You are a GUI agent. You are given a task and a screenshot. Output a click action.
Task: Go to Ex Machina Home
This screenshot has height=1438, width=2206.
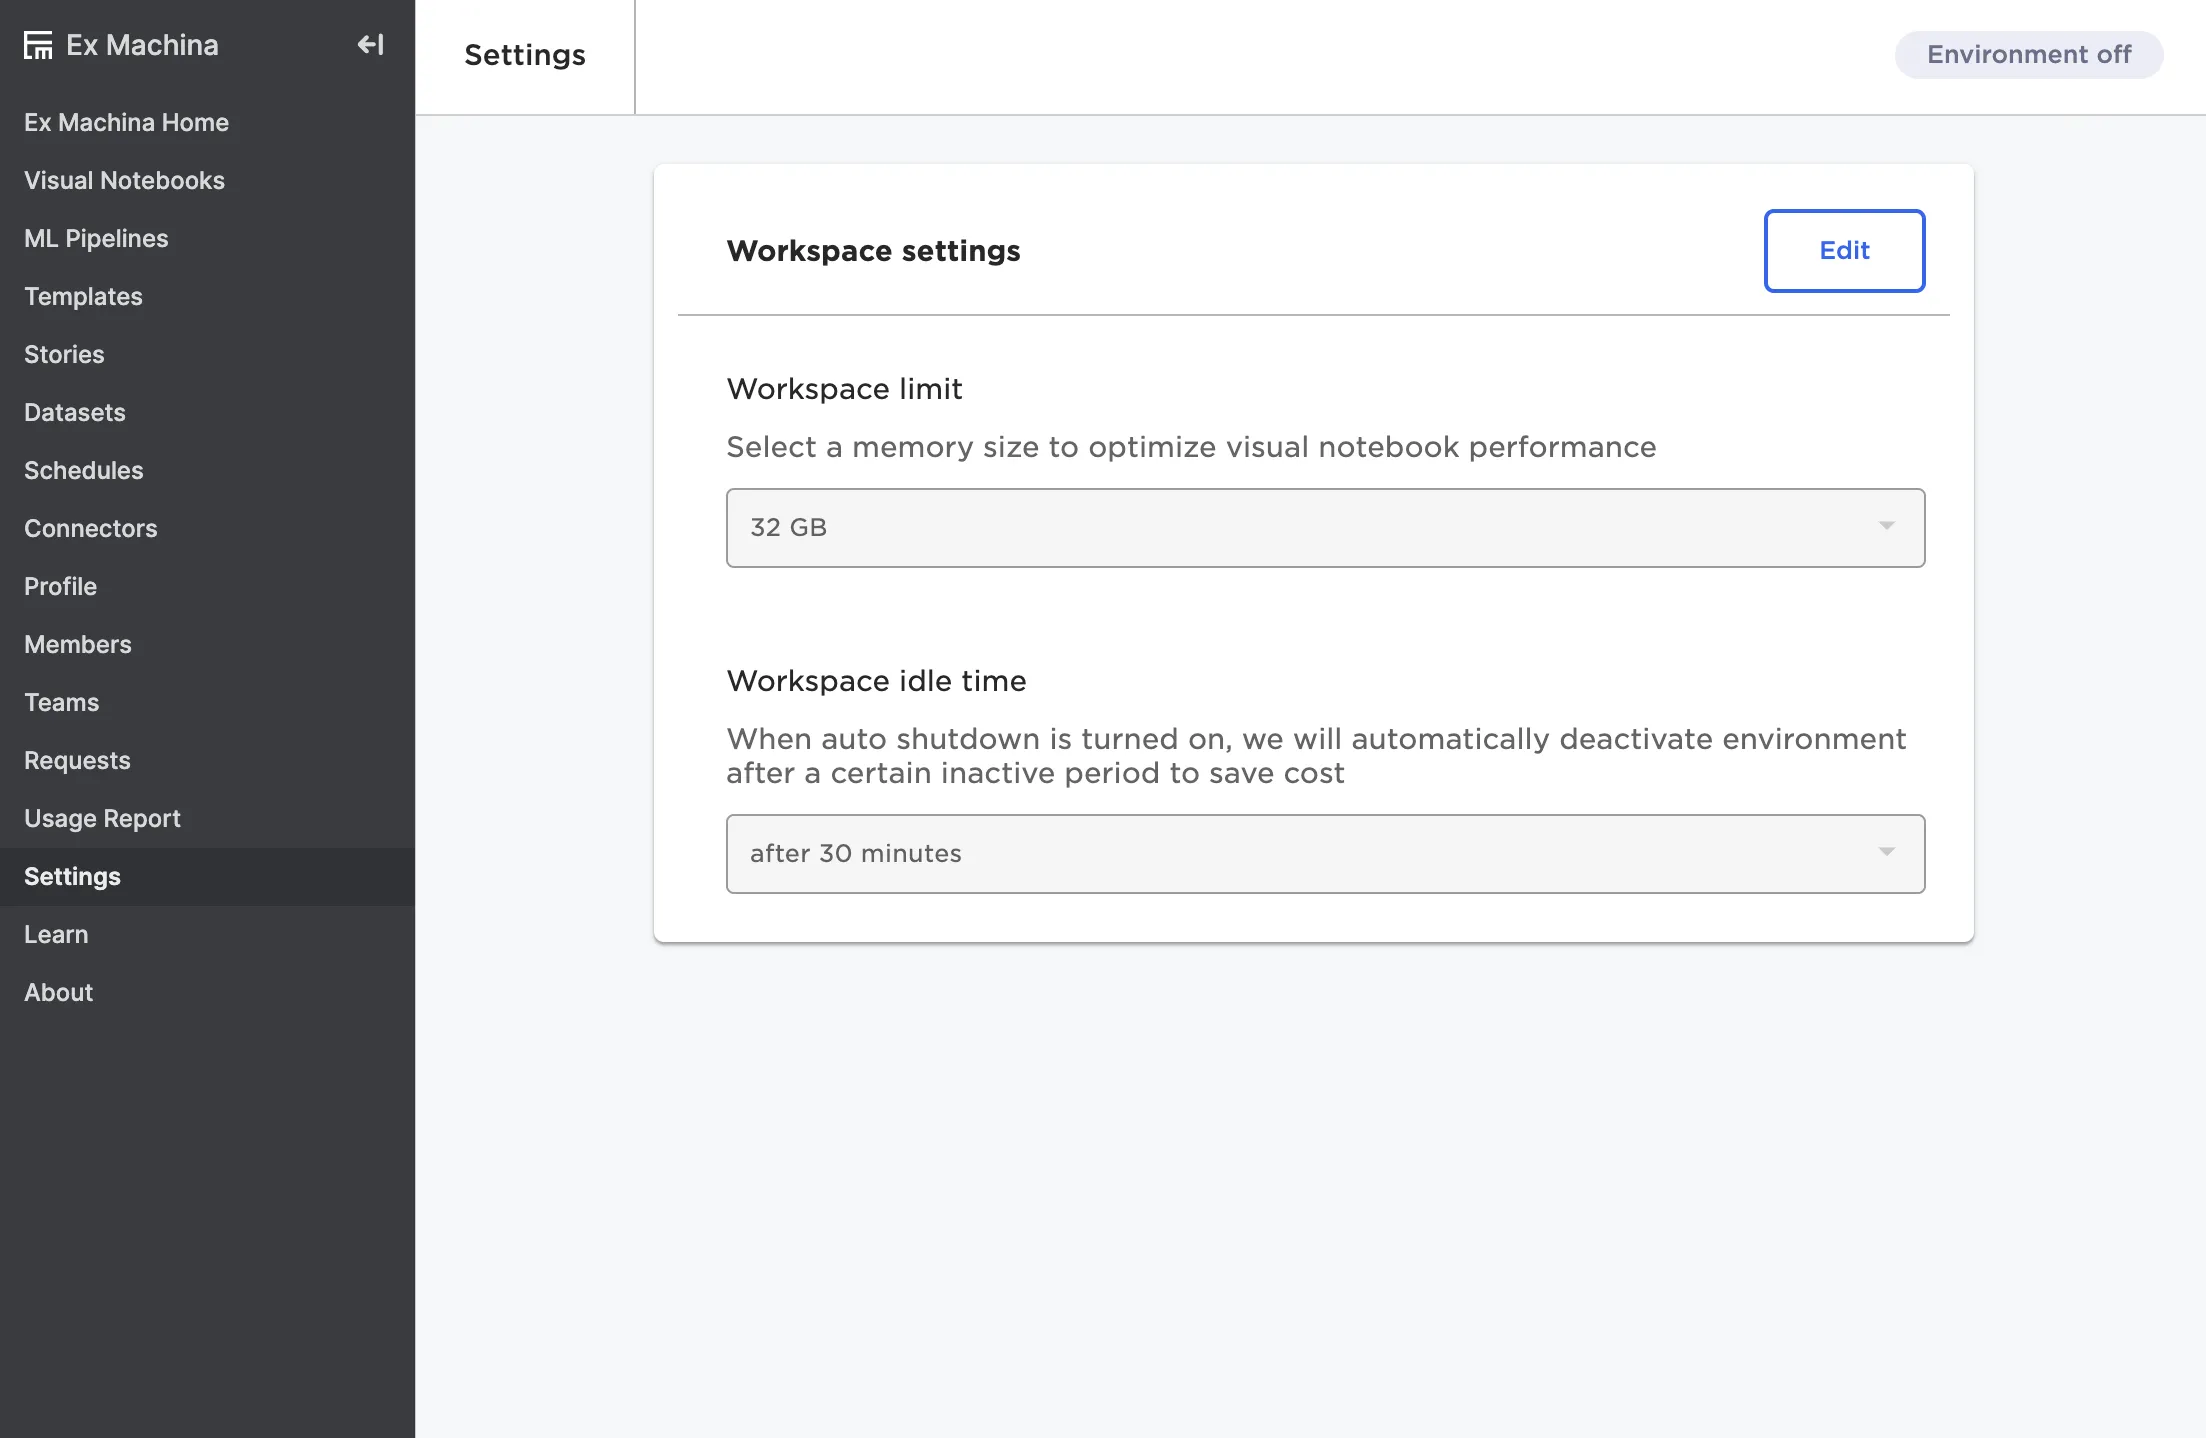[x=126, y=122]
